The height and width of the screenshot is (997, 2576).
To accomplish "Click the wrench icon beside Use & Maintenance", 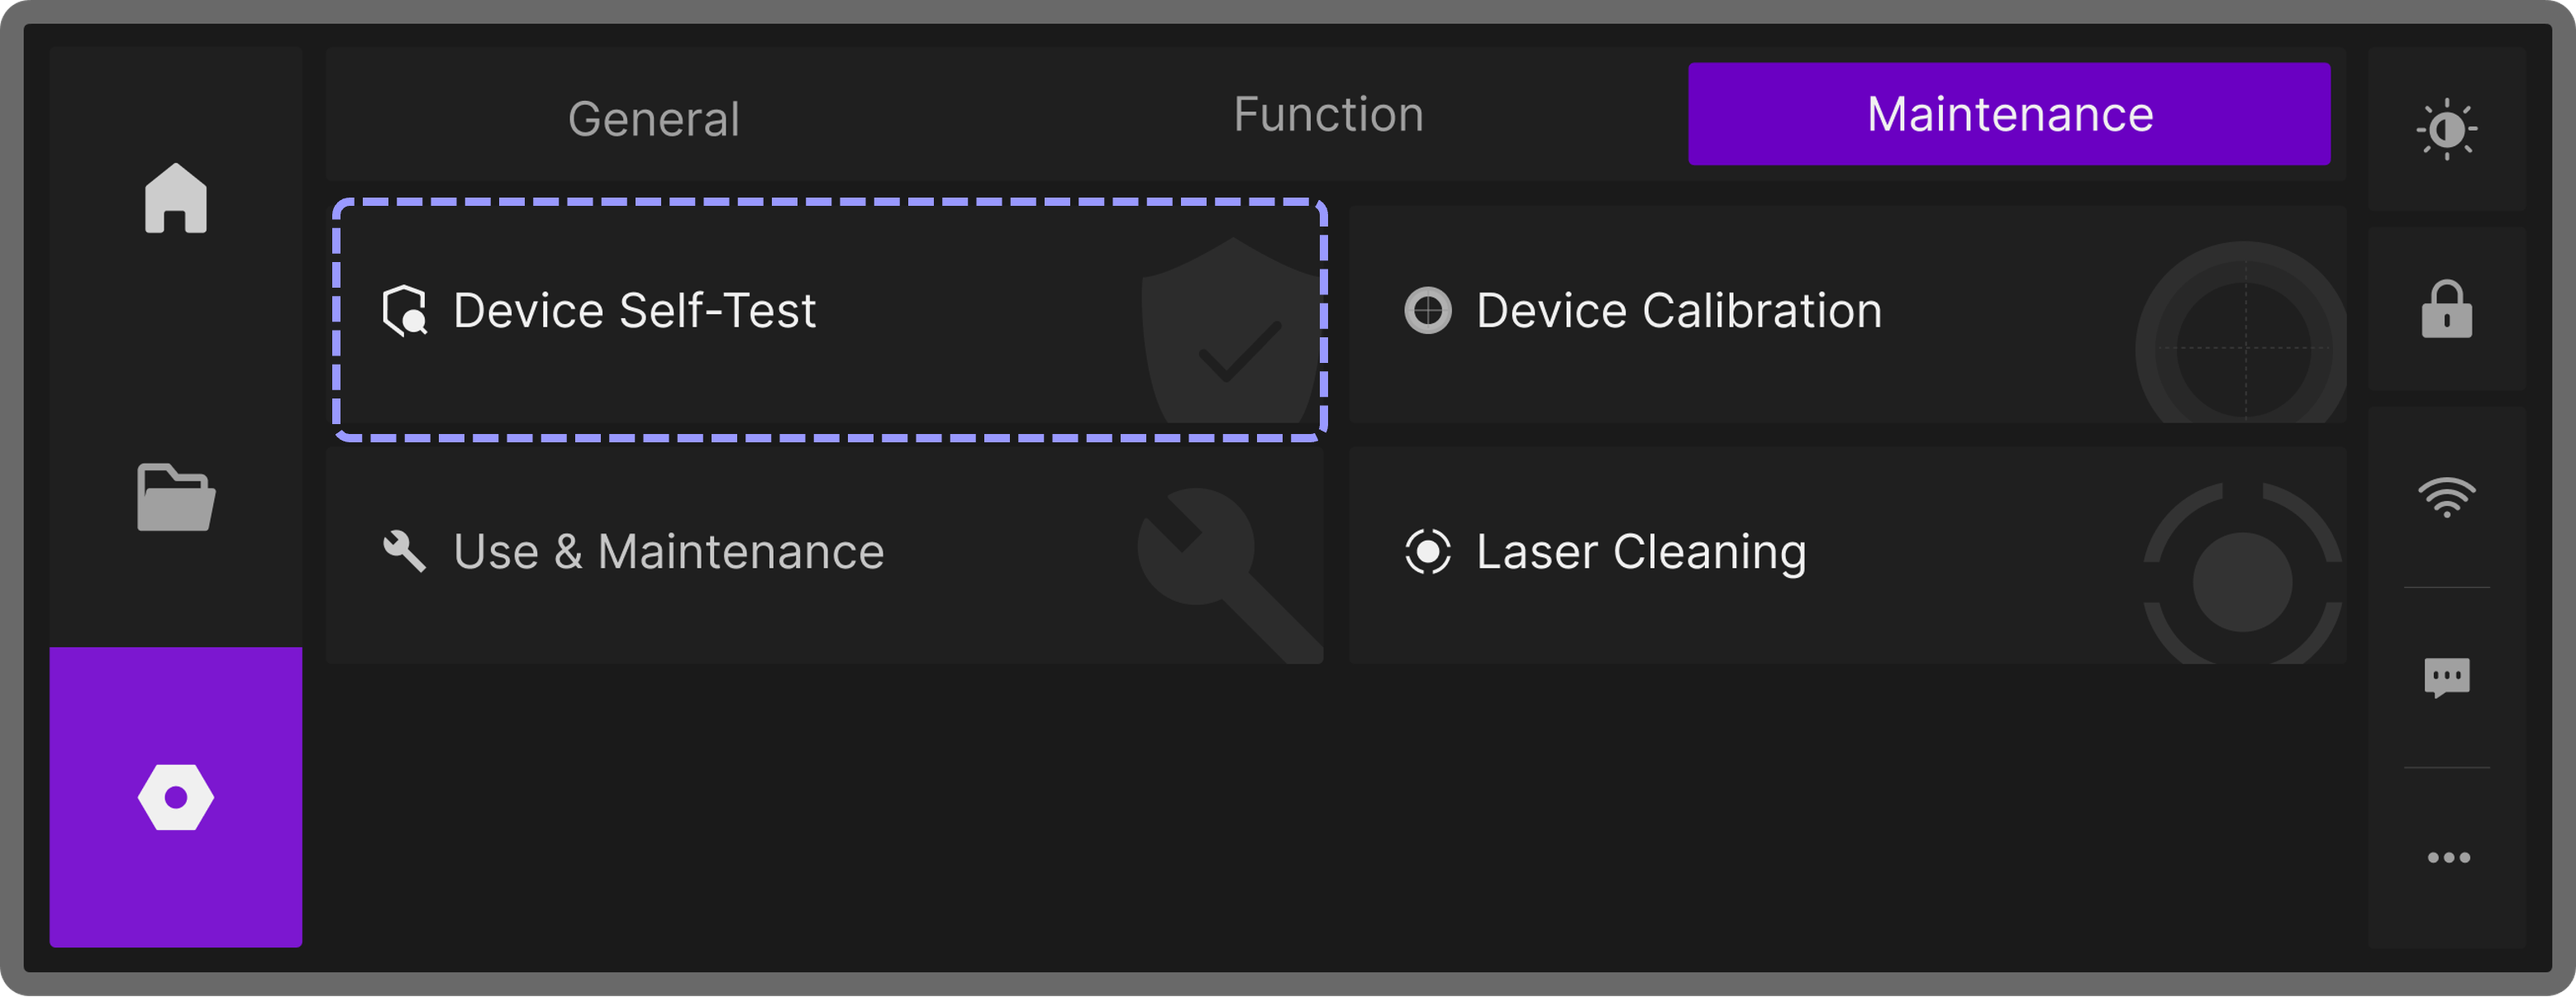I will click(x=404, y=551).
